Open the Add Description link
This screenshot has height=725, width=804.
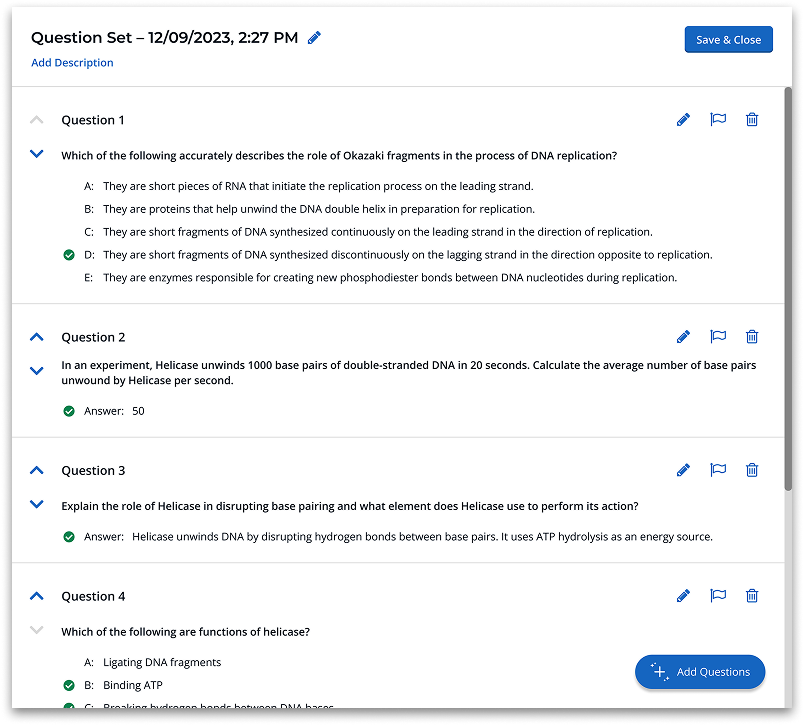point(72,63)
